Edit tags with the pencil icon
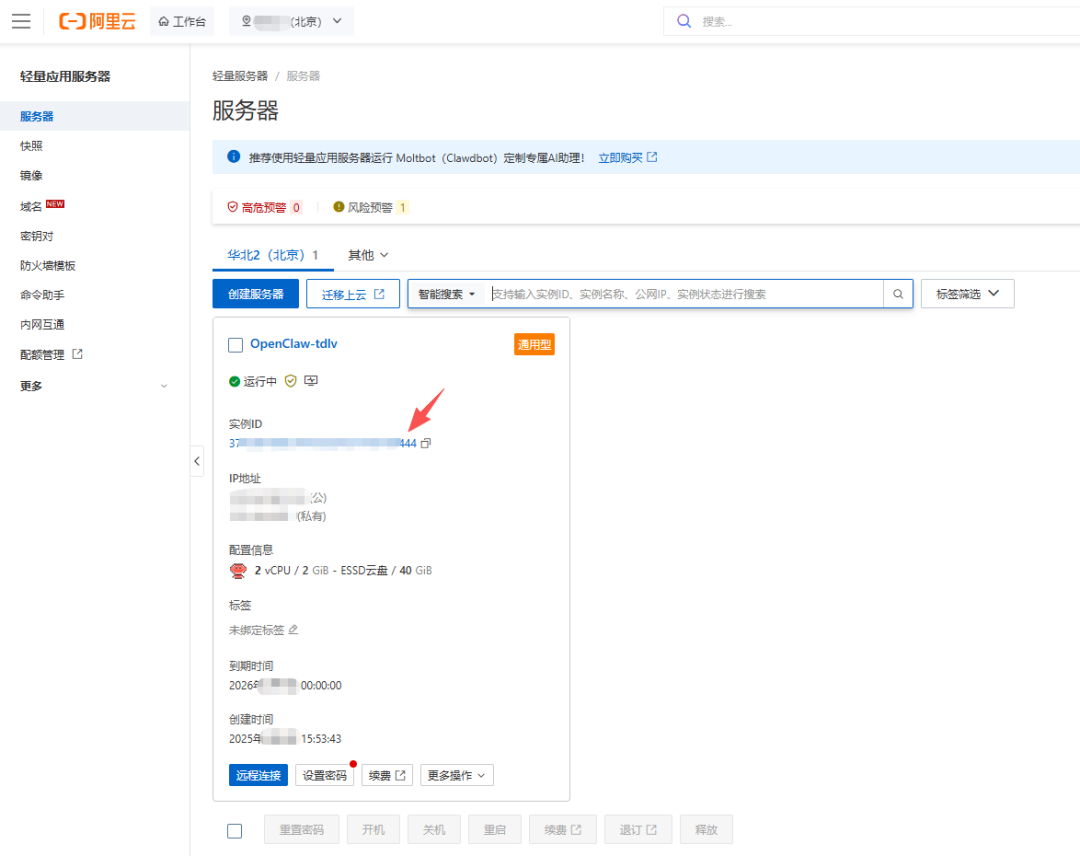The height and width of the screenshot is (856, 1080). [293, 630]
